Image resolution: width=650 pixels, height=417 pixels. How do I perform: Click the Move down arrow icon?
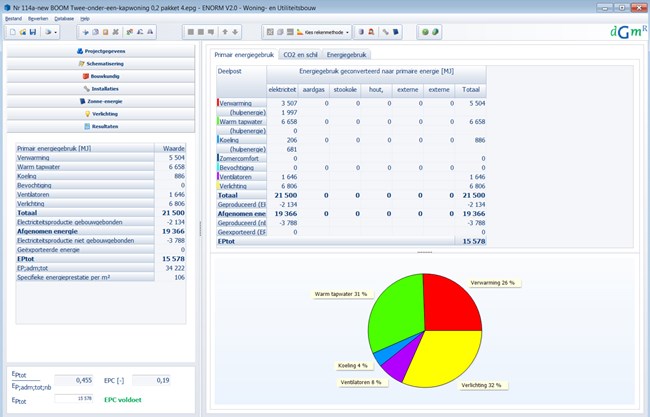click(235, 32)
